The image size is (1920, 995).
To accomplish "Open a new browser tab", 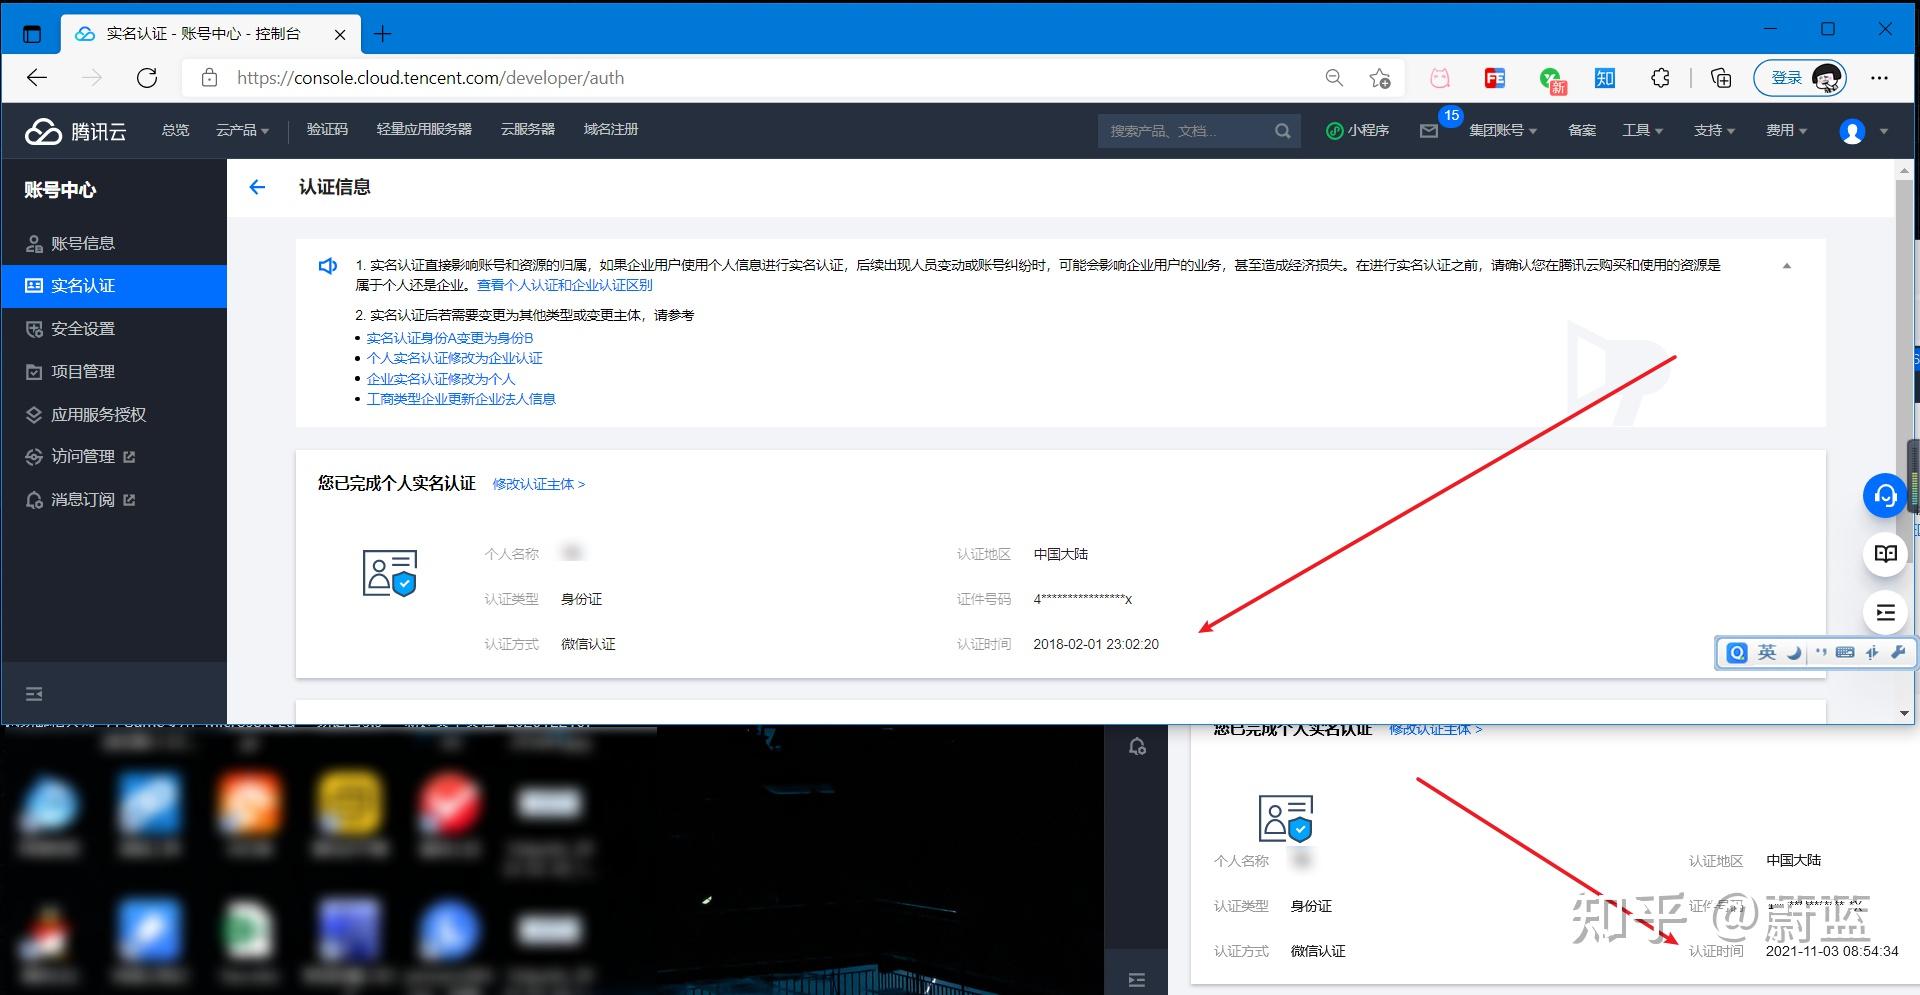I will click(x=382, y=34).
